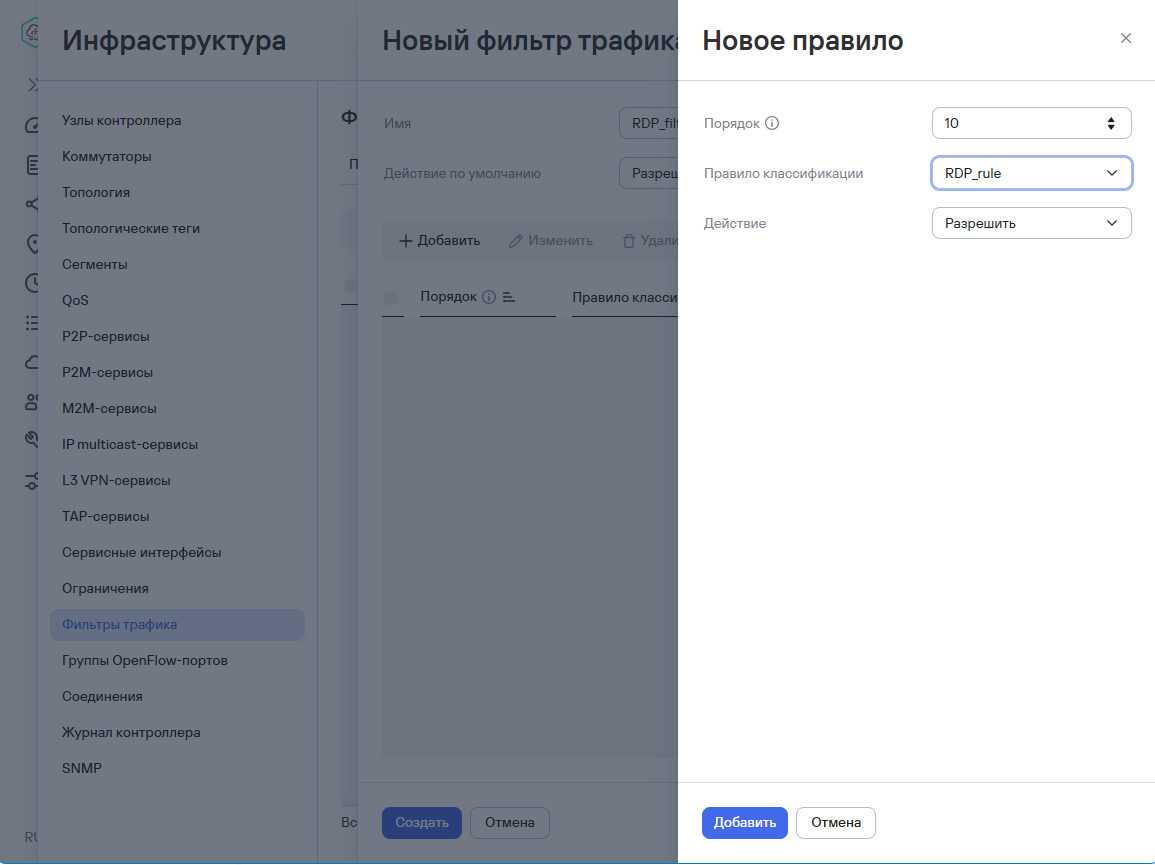Open P2M-сервисы in the sidebar
Image resolution: width=1155 pixels, height=865 pixels.
[108, 373]
